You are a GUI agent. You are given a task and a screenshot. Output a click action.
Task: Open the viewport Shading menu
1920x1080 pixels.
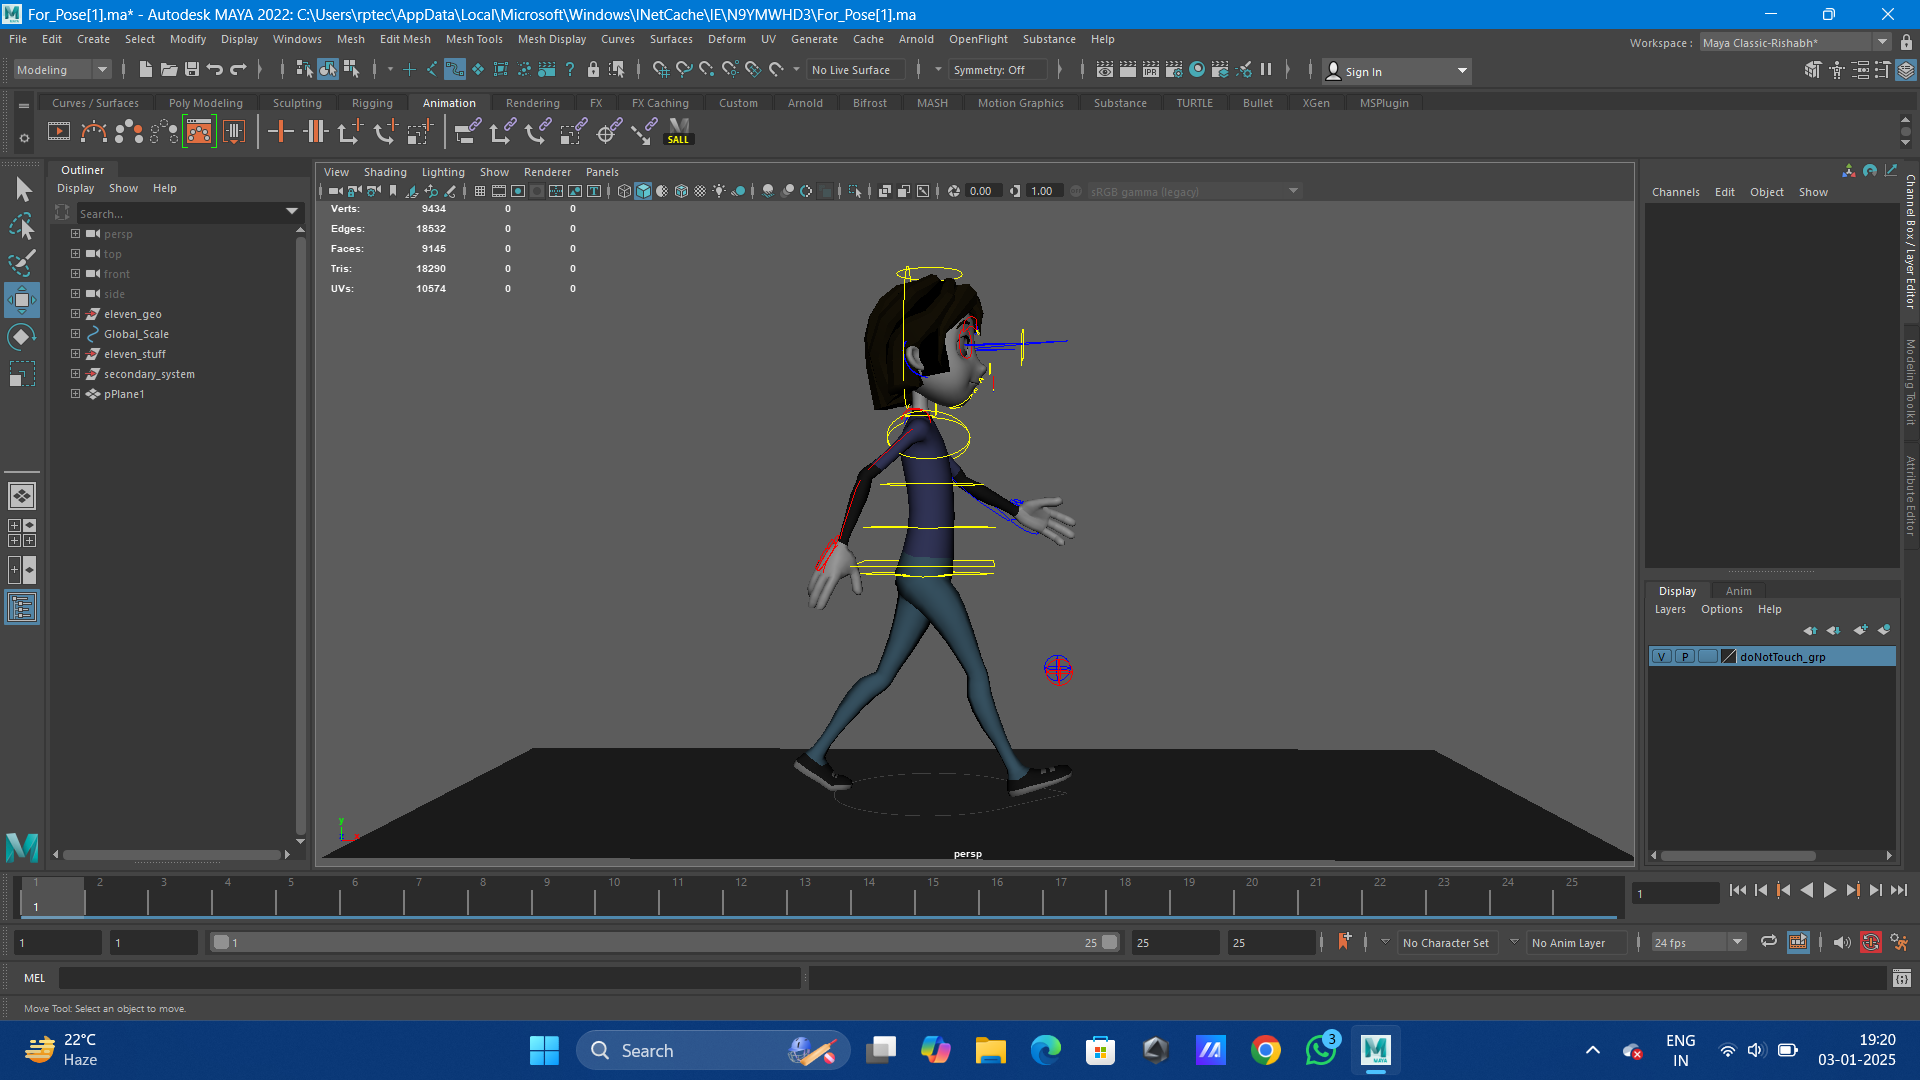coord(385,172)
